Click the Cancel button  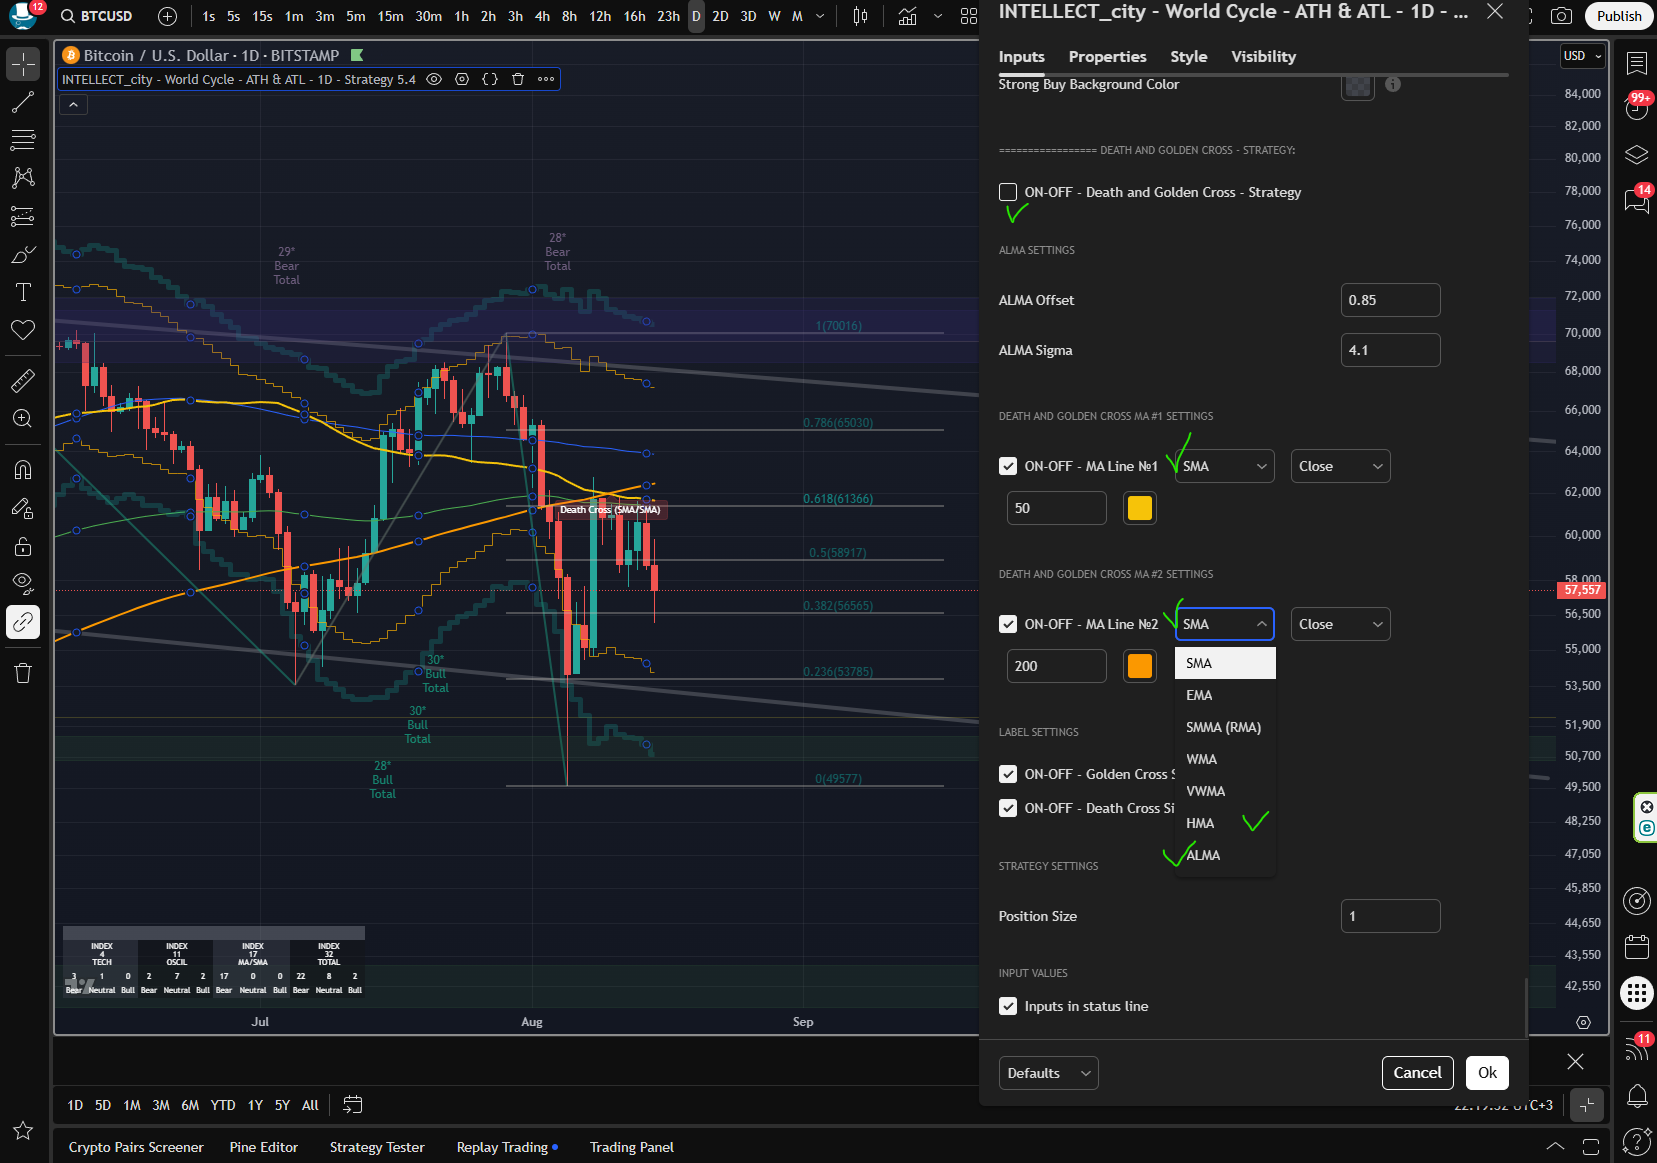coord(1417,1073)
